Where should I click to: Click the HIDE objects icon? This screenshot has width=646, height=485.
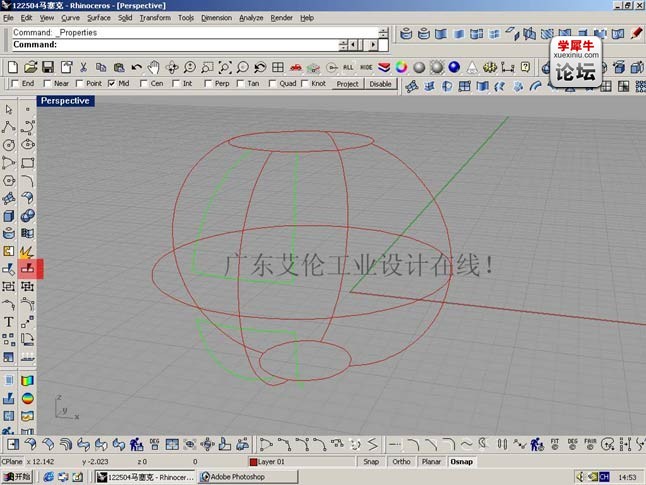pos(366,67)
